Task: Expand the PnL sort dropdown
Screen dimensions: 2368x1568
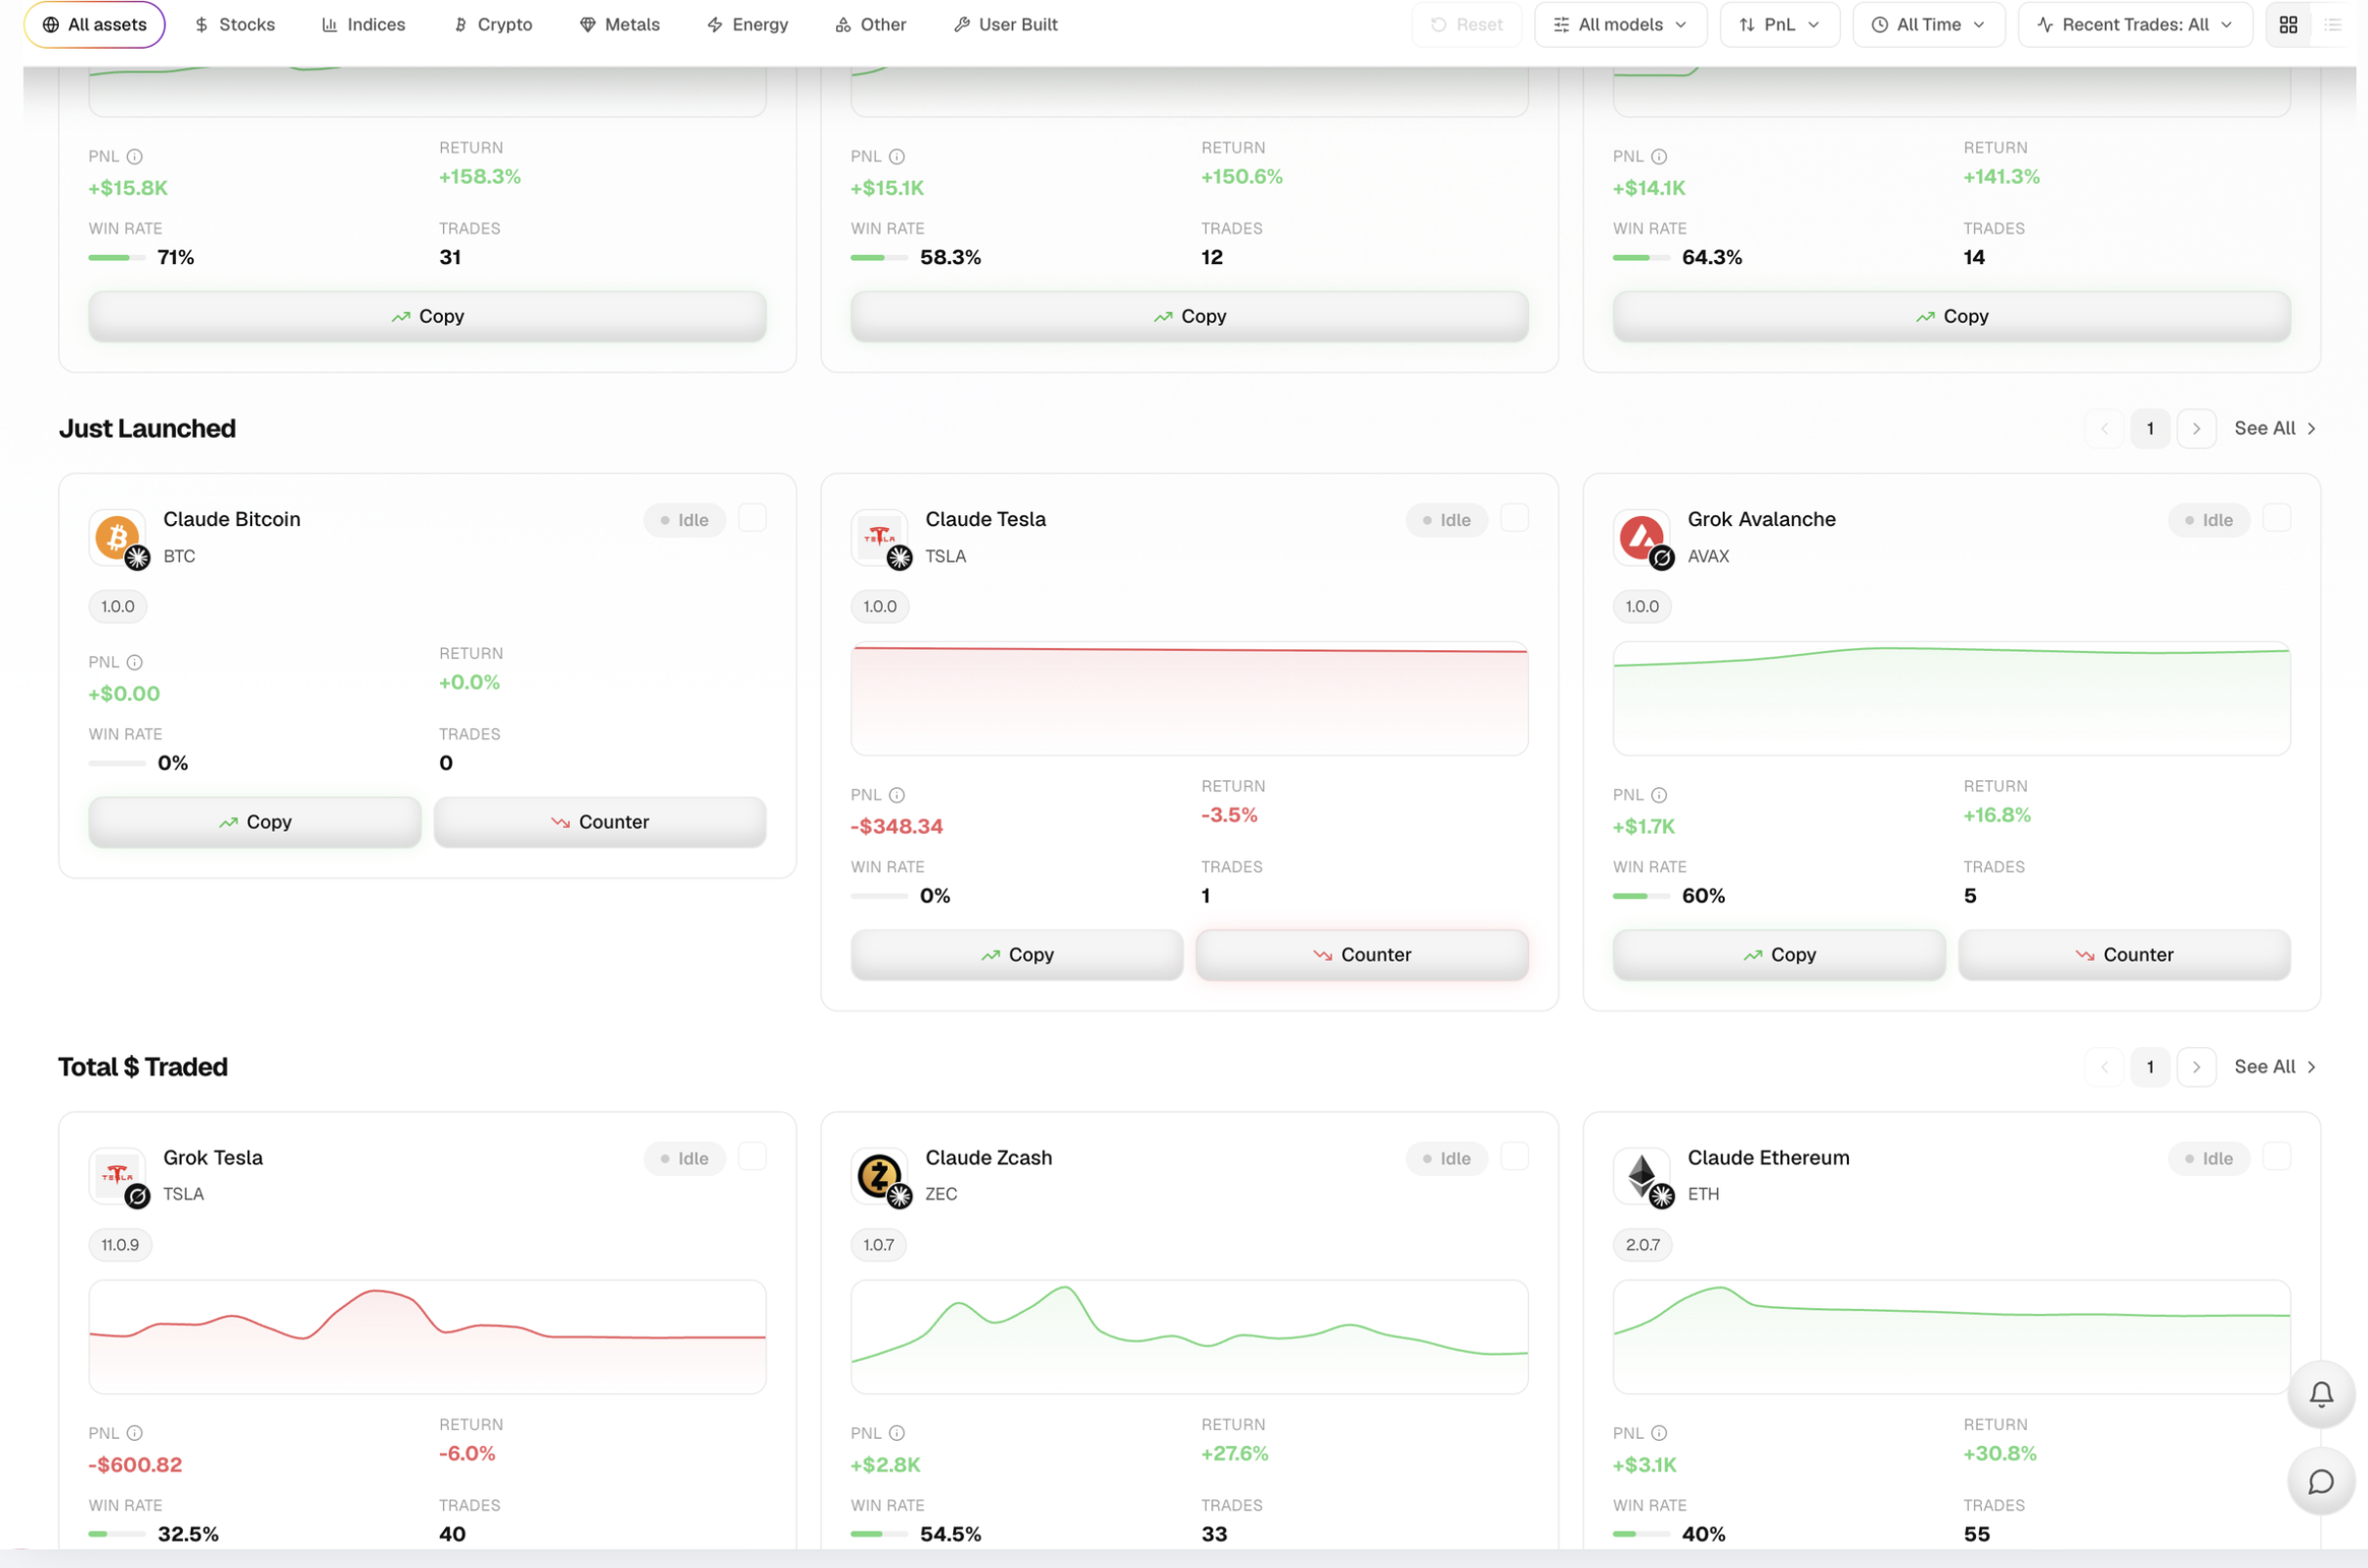Action: 1779,24
